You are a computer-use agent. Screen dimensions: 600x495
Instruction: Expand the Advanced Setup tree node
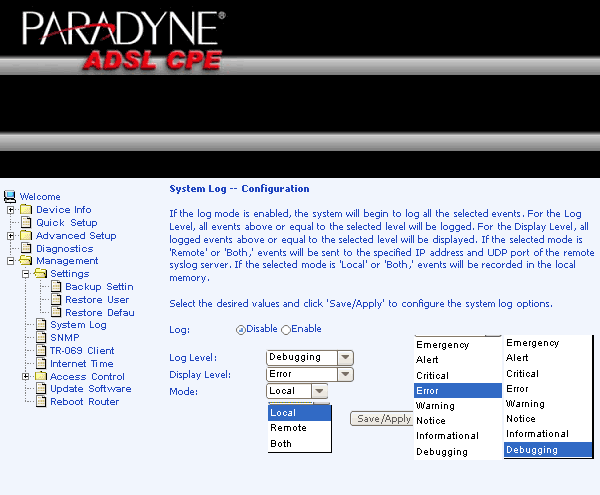(11, 236)
